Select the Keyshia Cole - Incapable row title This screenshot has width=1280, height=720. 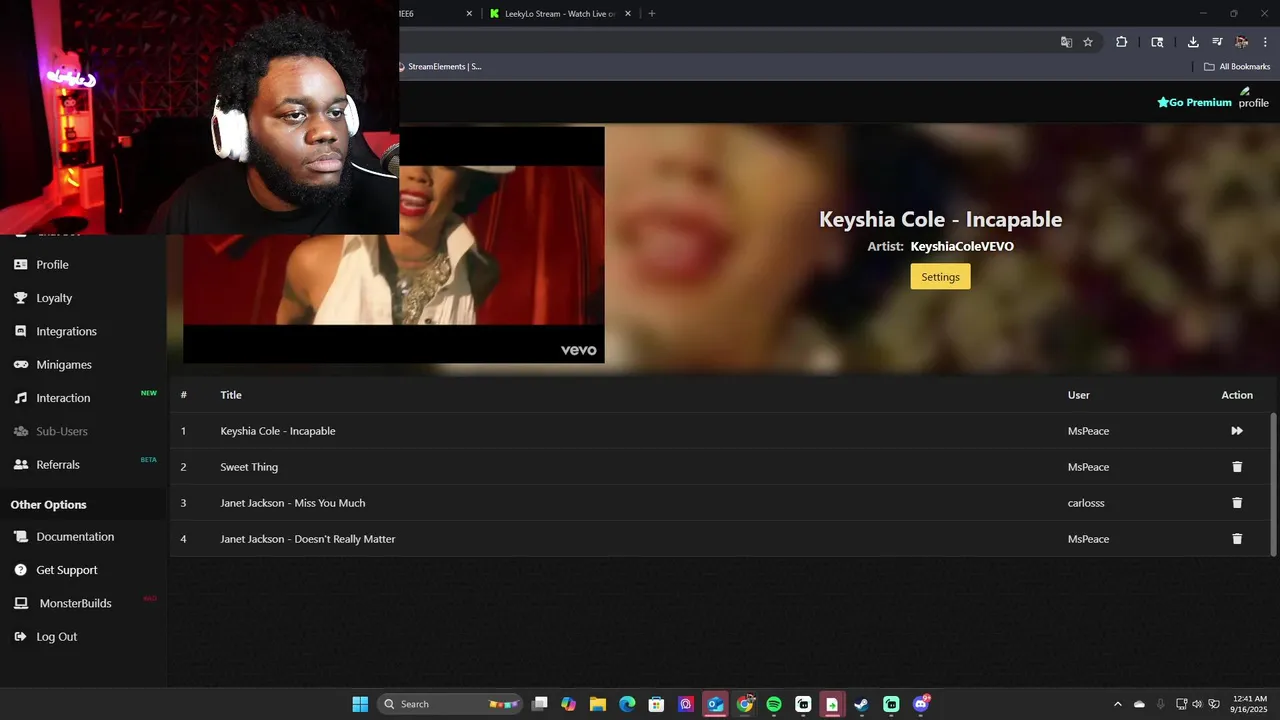(278, 431)
